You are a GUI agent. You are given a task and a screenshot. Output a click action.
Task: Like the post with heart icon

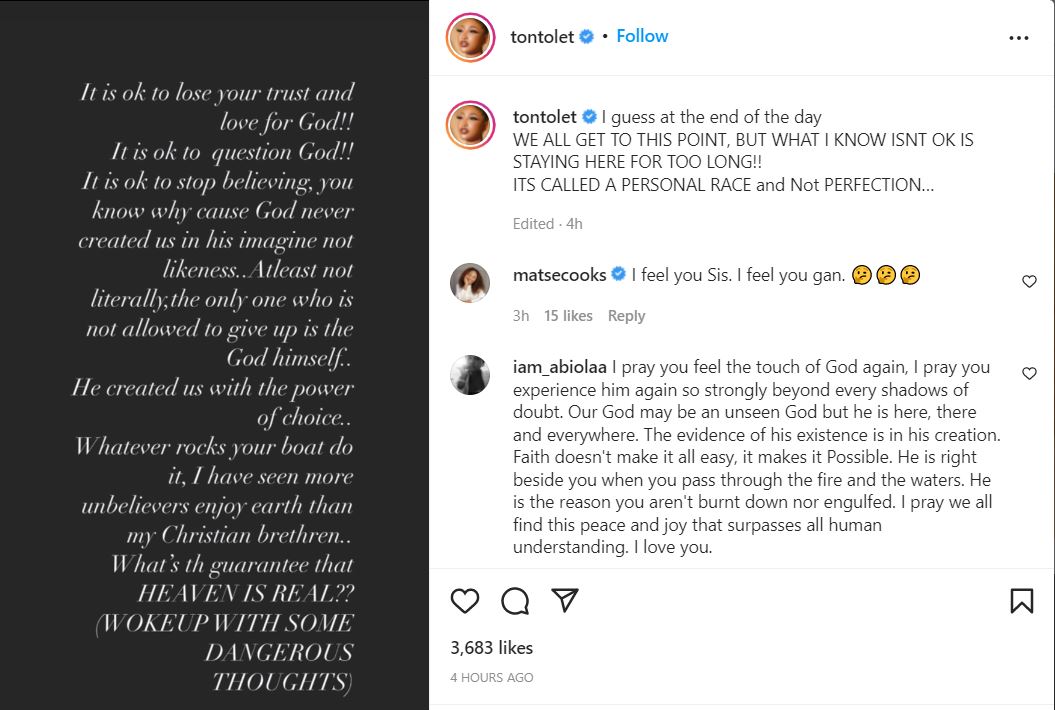point(465,601)
